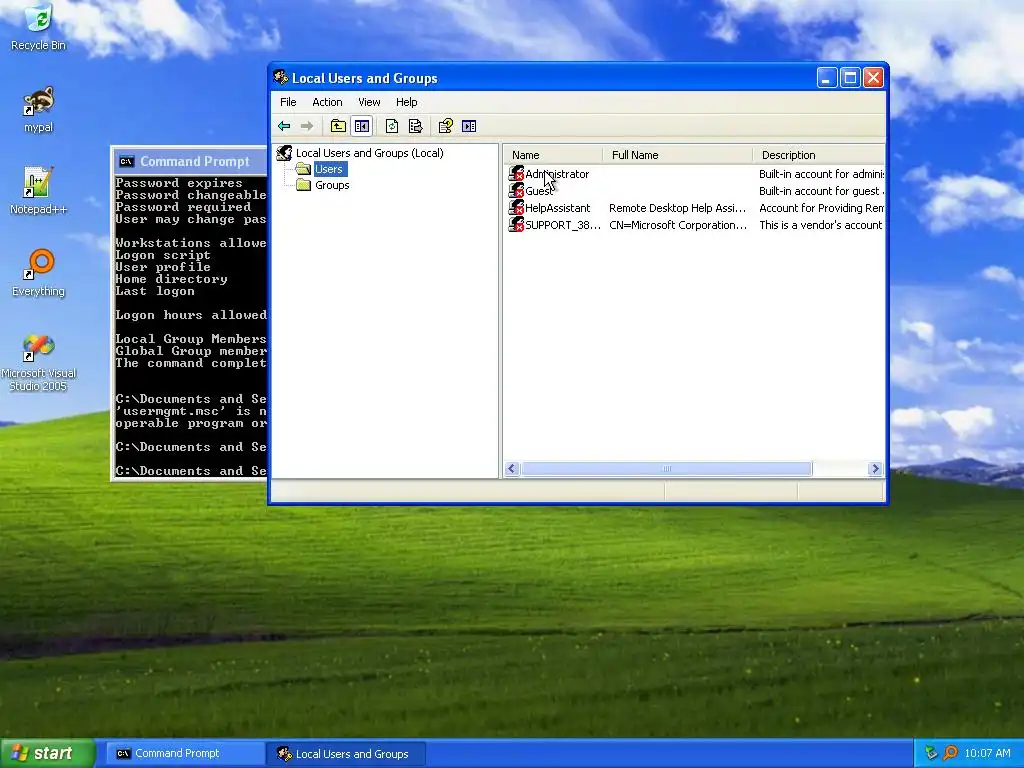The width and height of the screenshot is (1024, 768).
Task: Open the Start menu
Action: (x=48, y=753)
